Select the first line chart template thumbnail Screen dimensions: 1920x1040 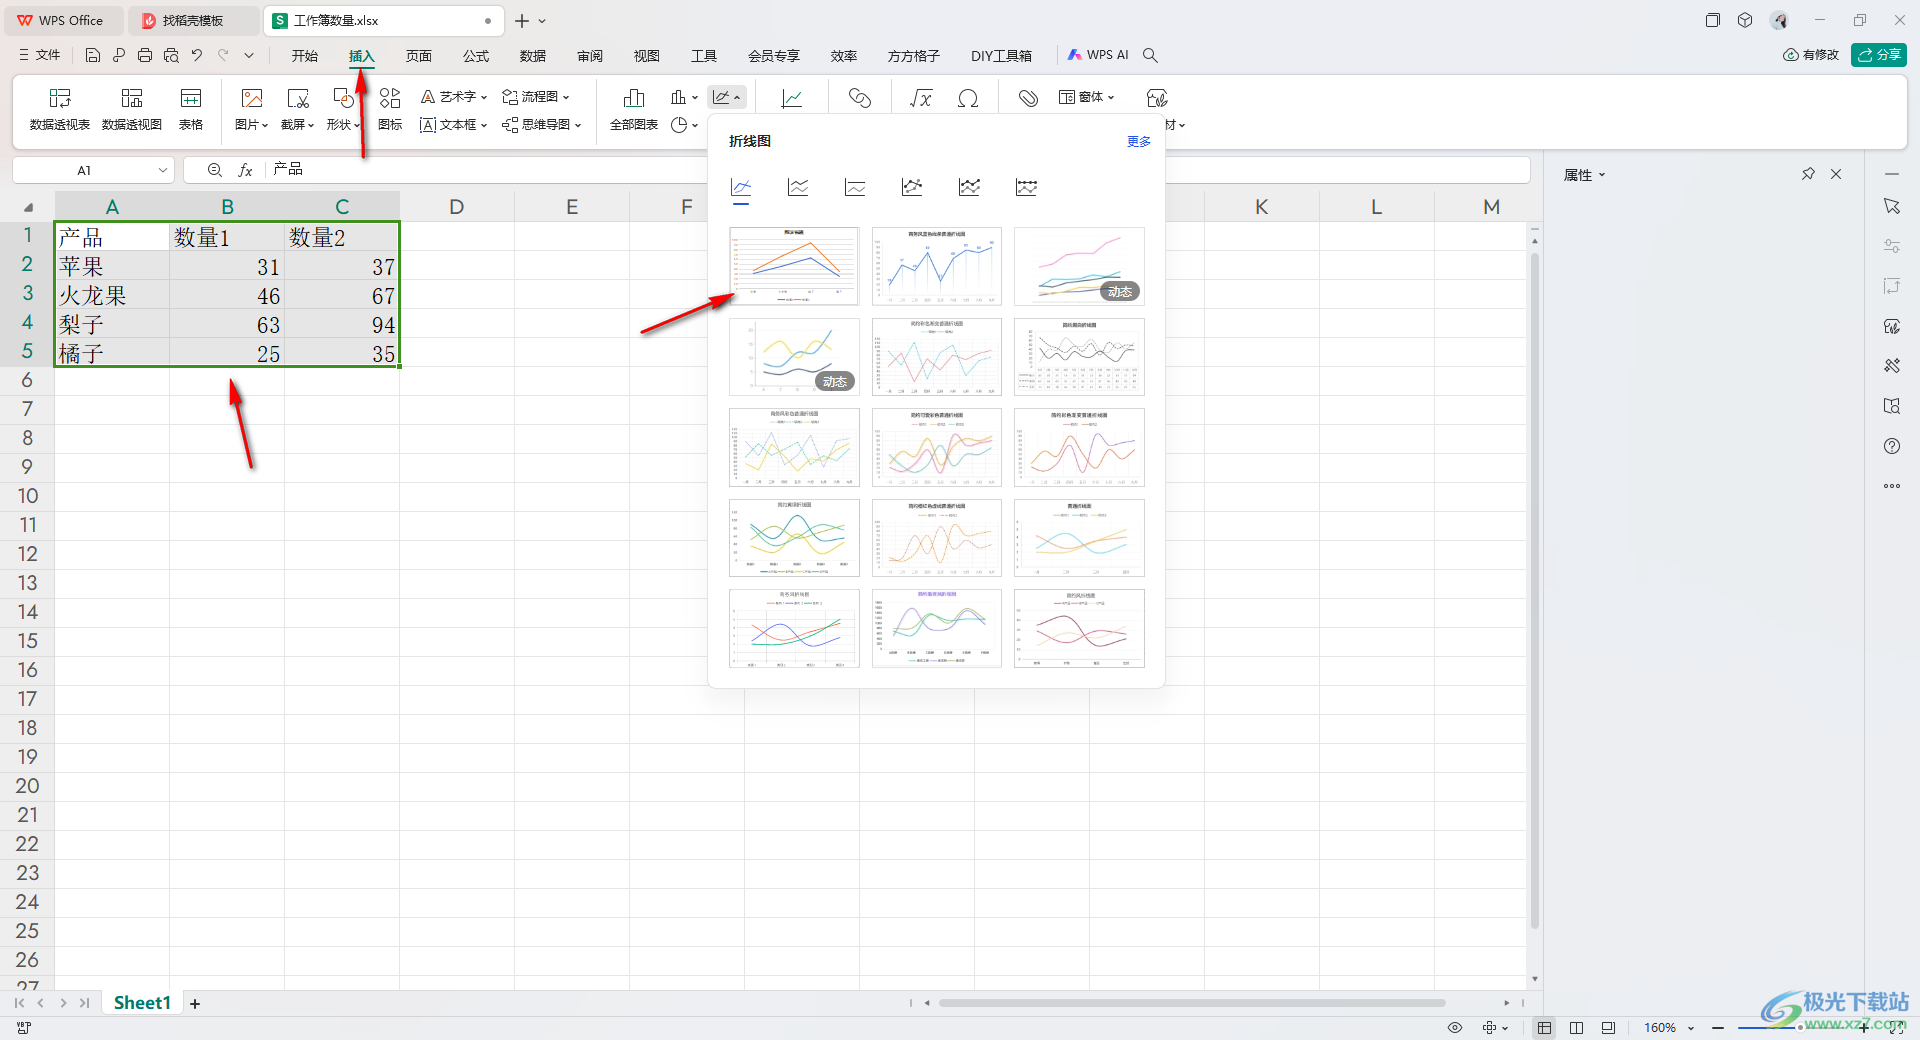pos(794,266)
